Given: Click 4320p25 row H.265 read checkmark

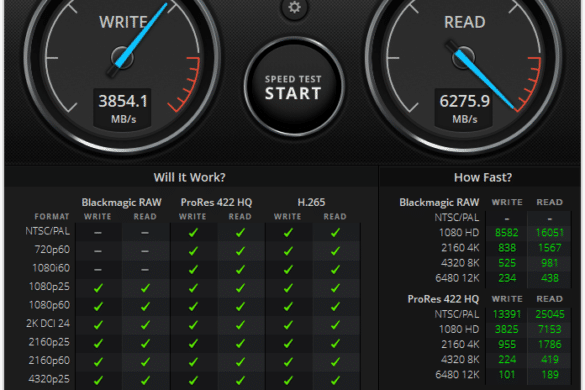Looking at the screenshot, I should [335, 380].
